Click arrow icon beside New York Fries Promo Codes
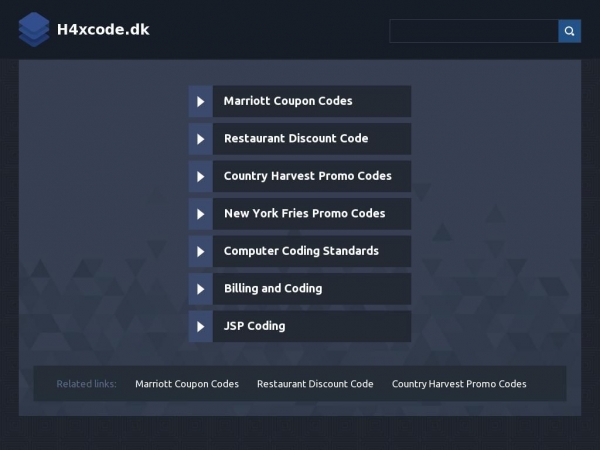The height and width of the screenshot is (450, 600). 201,214
